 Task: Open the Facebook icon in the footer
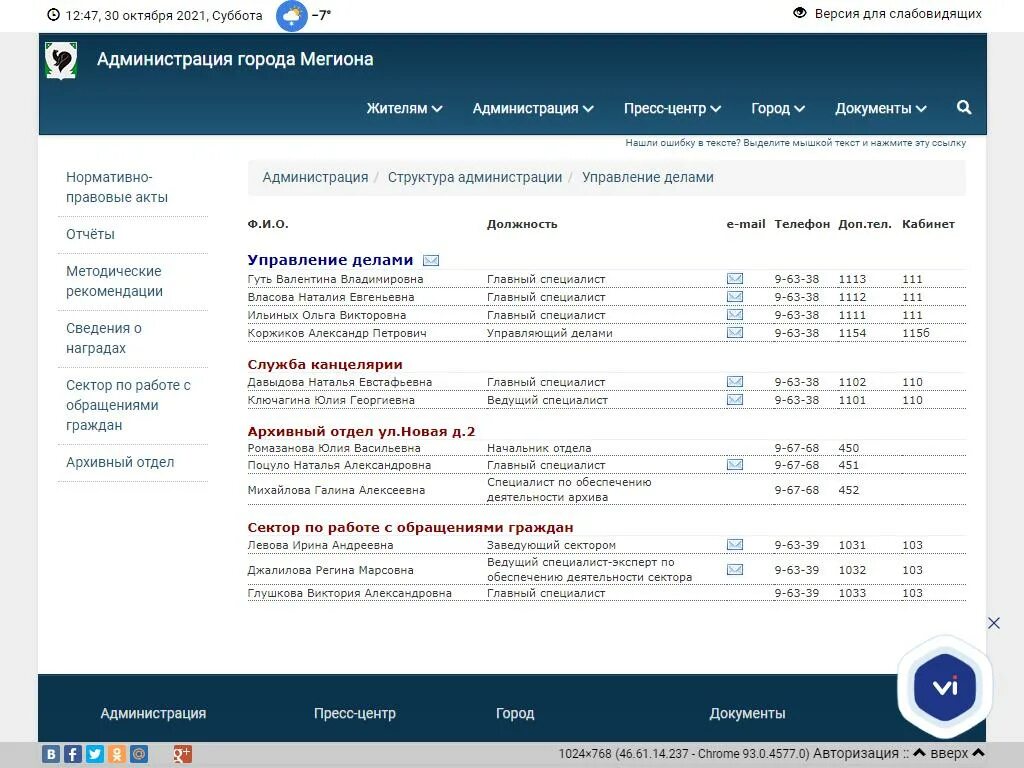(73, 754)
